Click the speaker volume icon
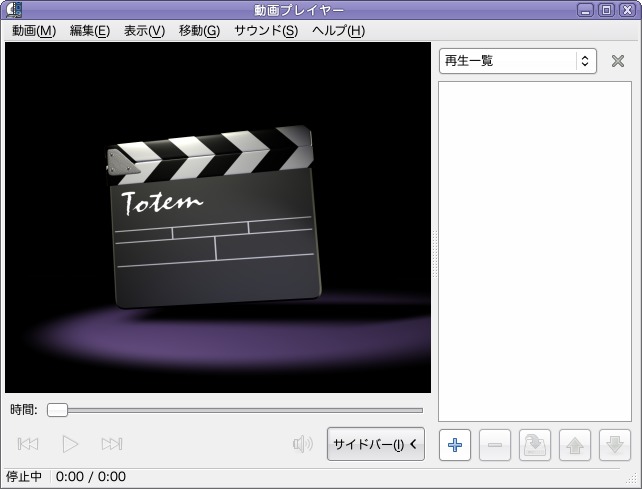The image size is (642, 489). (303, 444)
